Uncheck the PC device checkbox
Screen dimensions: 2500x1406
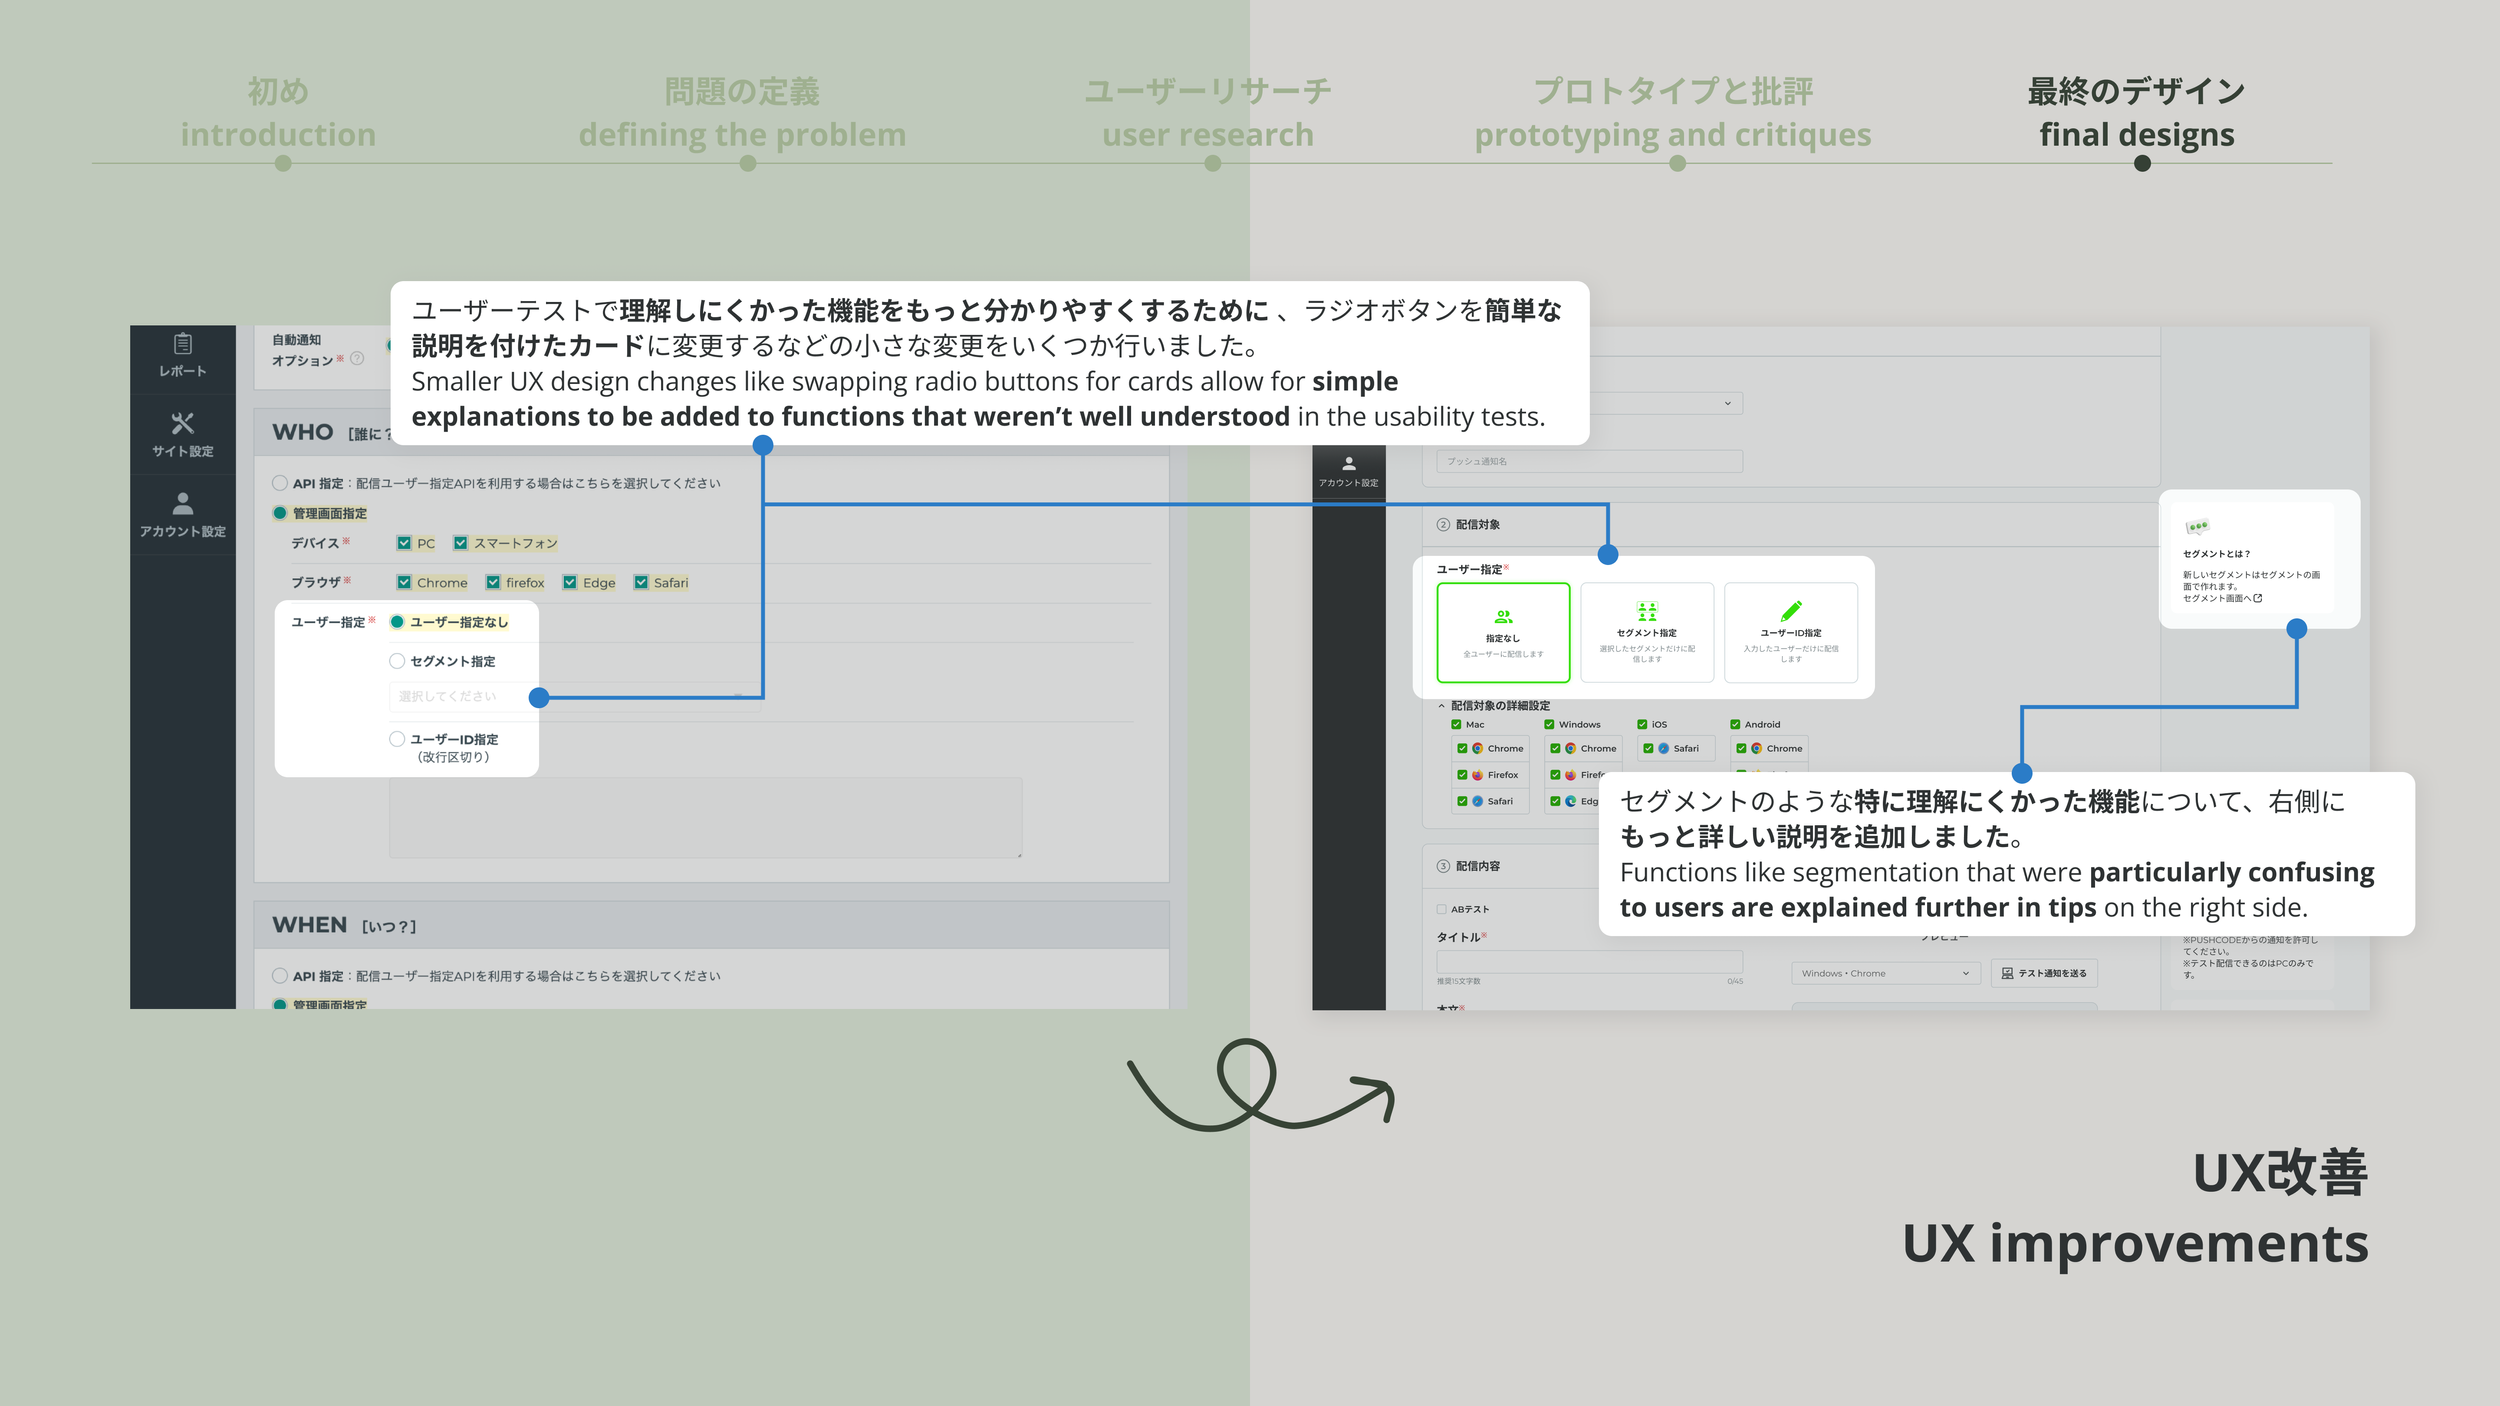[404, 543]
